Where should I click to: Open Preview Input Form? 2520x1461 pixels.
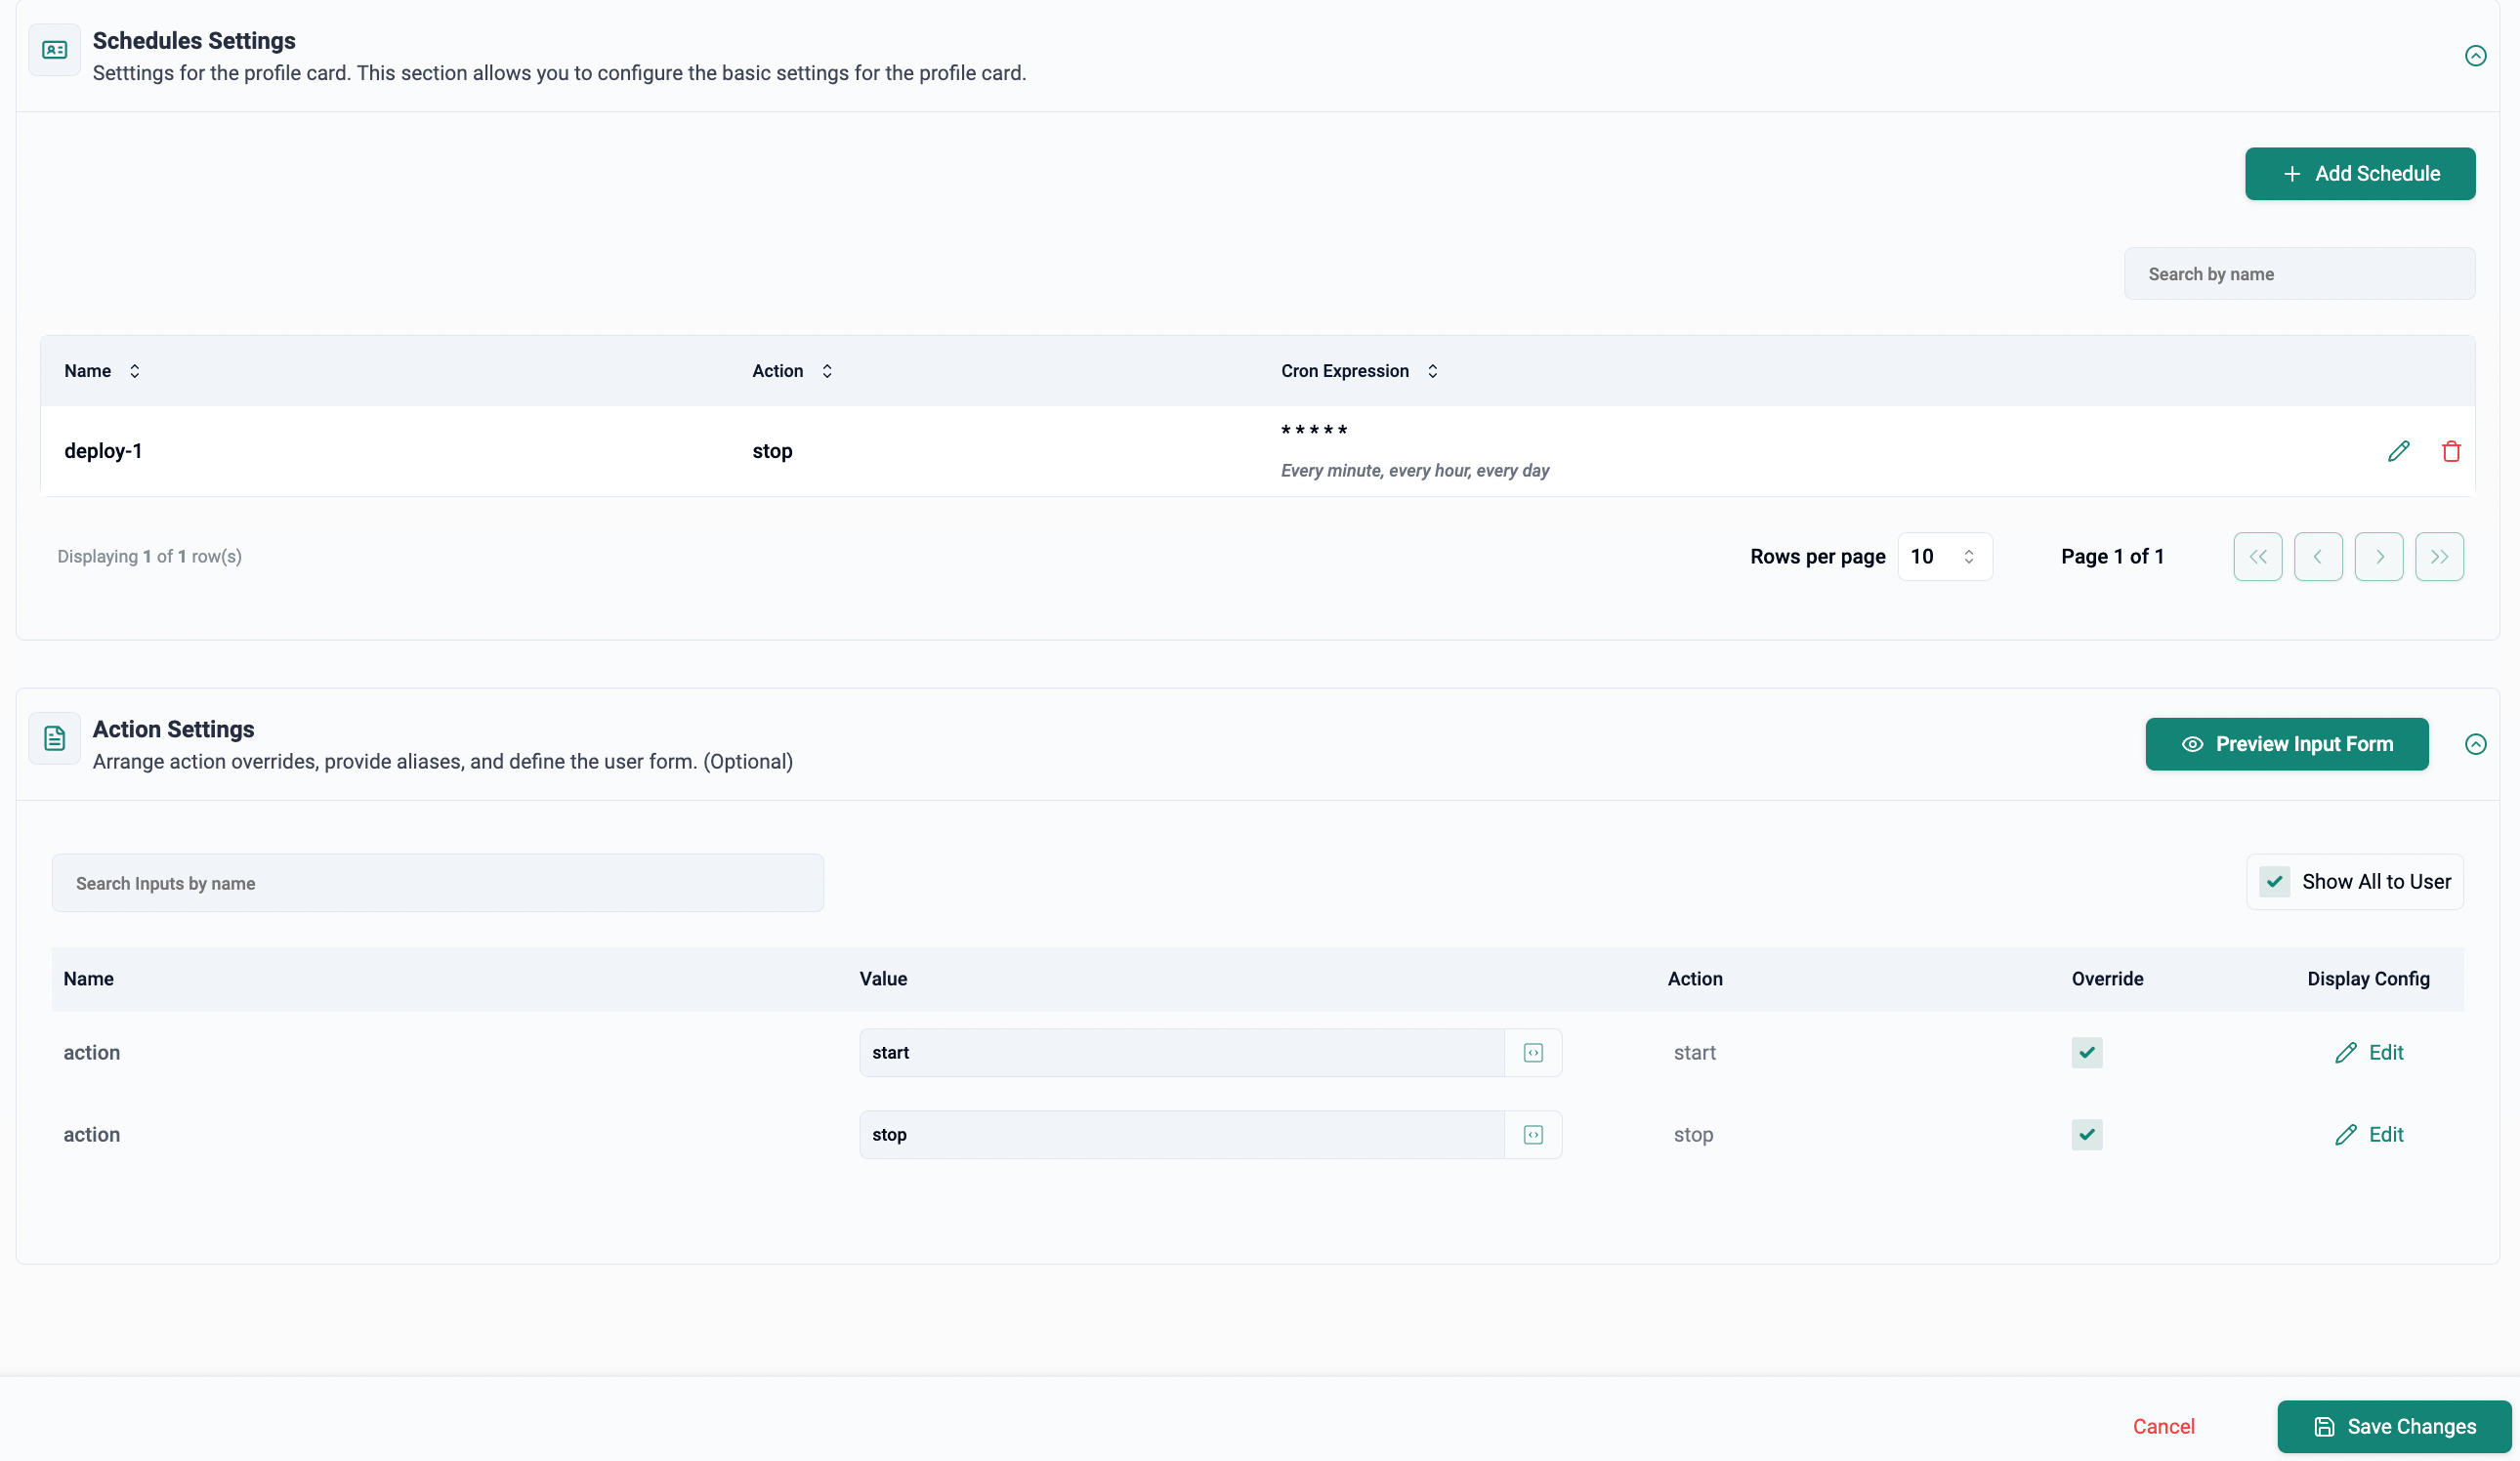coord(2285,744)
